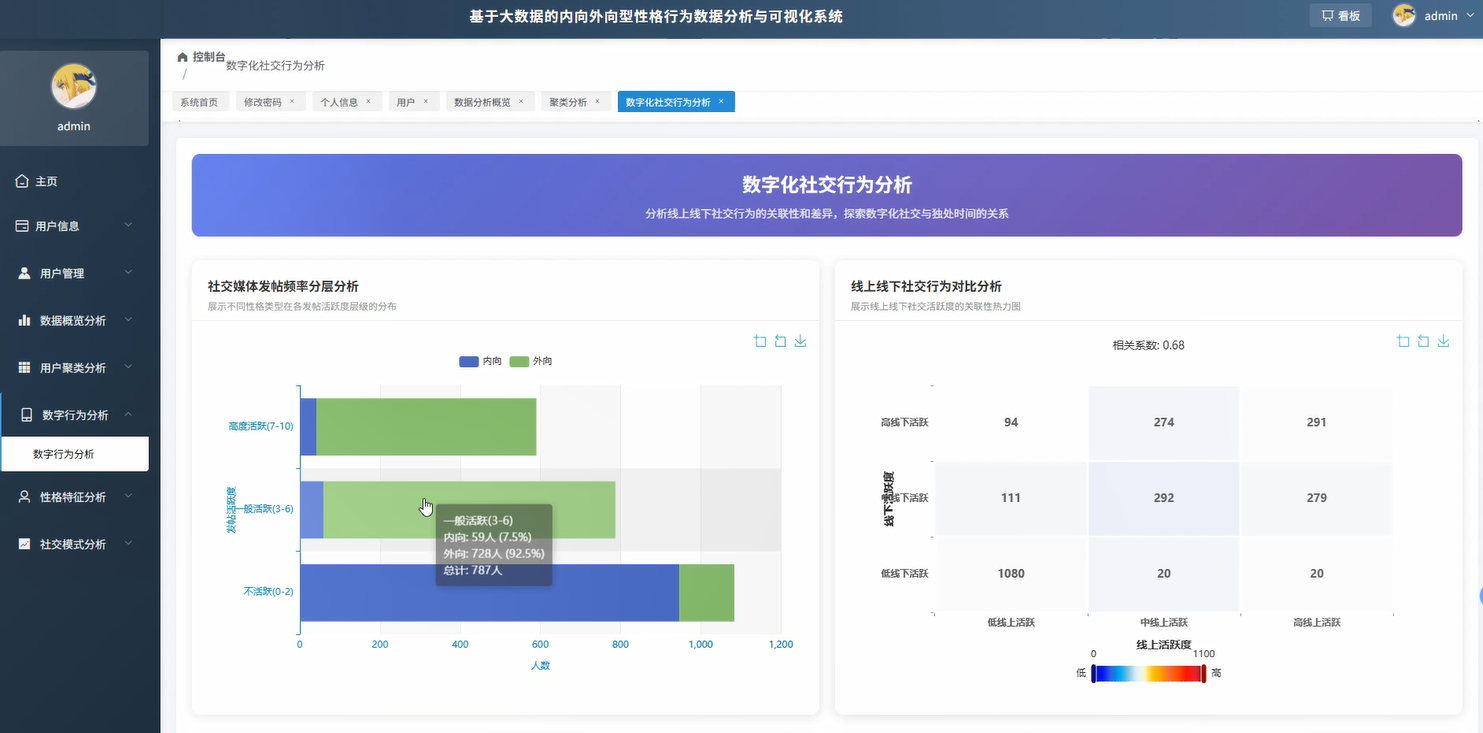Screen dimensions: 1483x733
Task: Click the heatmap cell showing 111
Action: (x=1011, y=498)
